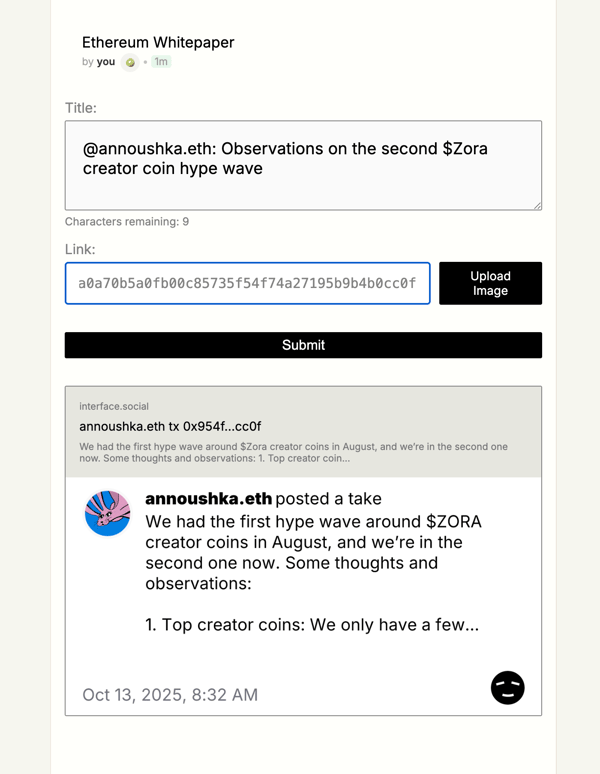
Task: Click the 'you' author name
Action: pyautogui.click(x=106, y=62)
